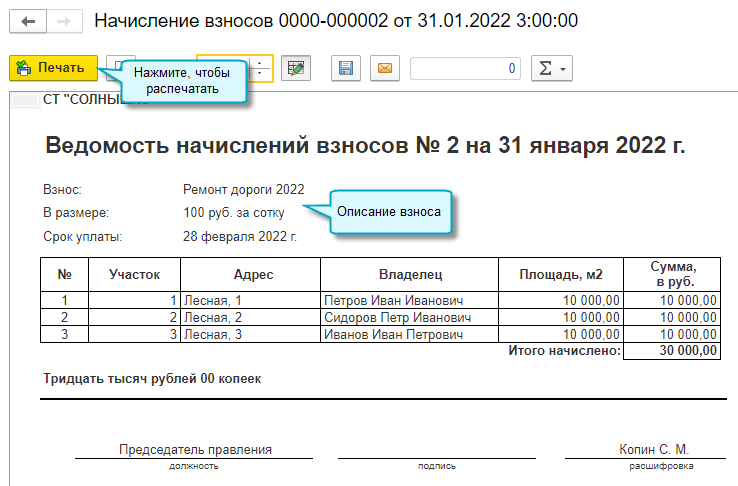This screenshot has width=738, height=486.
Task: Select the cell Лесная, 3
Action: (250, 334)
